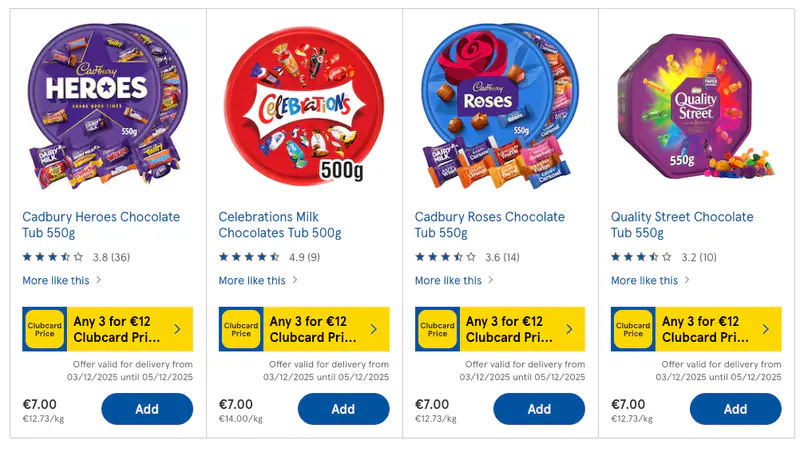This screenshot has width=800, height=453.
Task: Click the Cadbury Heroes tub product image
Action: [102, 103]
